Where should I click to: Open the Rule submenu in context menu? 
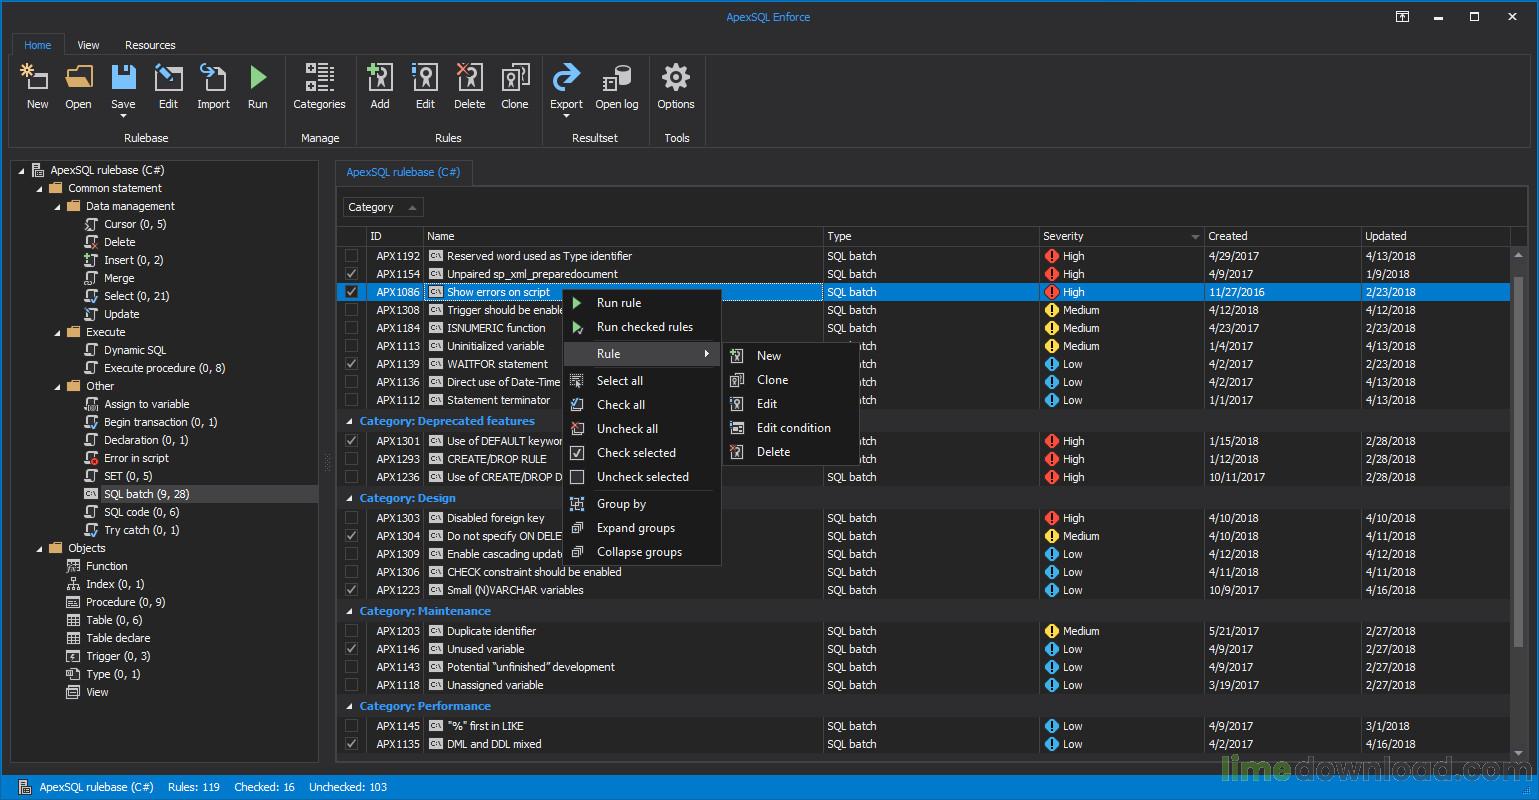(x=642, y=354)
